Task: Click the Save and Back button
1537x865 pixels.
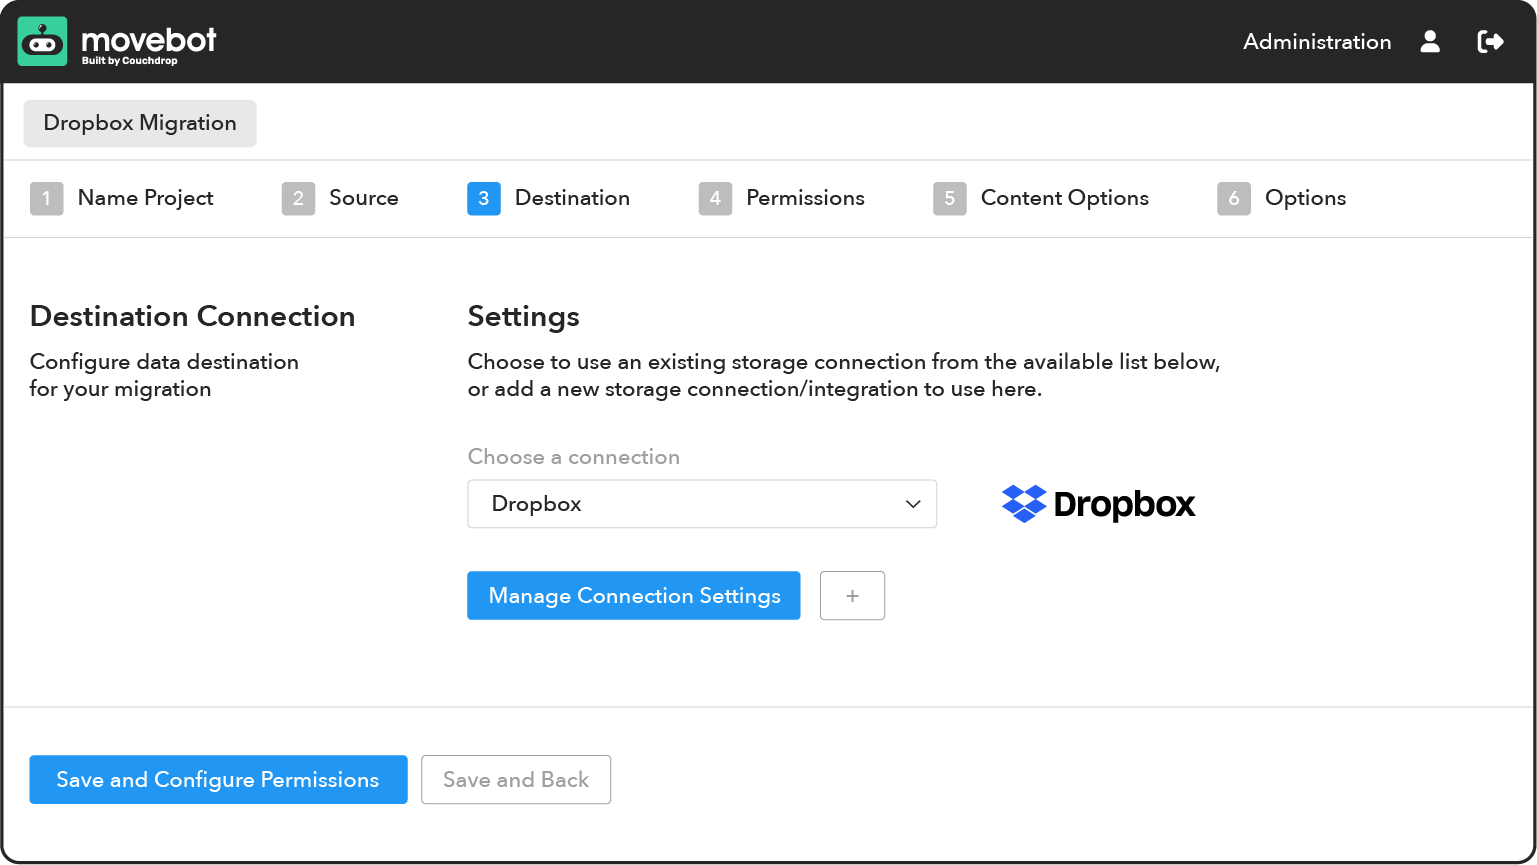Action: point(515,780)
